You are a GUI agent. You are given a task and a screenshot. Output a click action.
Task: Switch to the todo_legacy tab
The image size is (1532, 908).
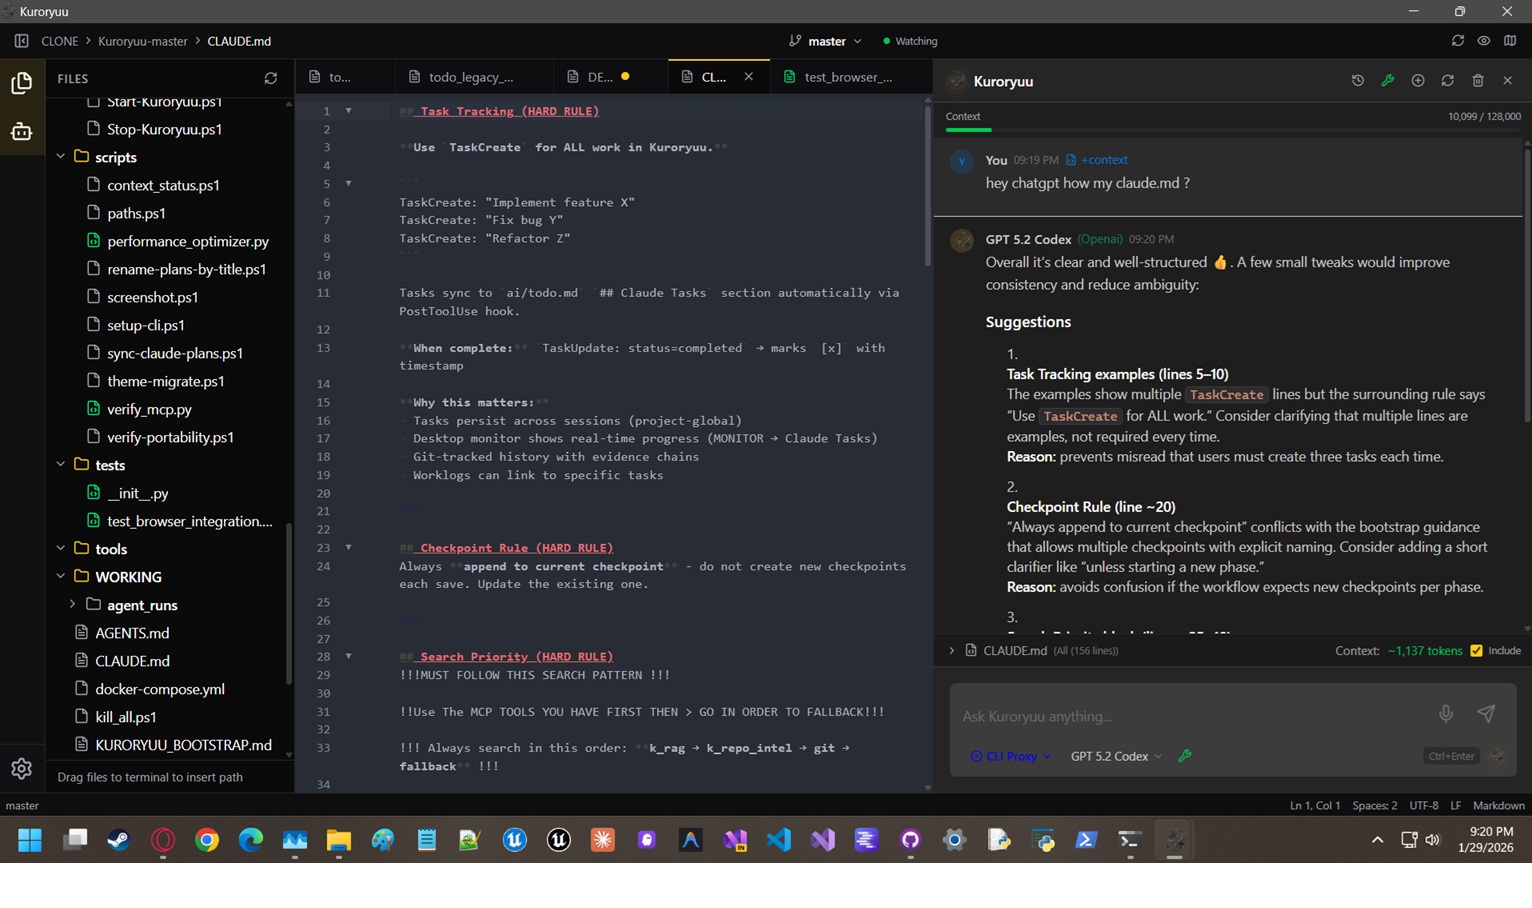(472, 76)
